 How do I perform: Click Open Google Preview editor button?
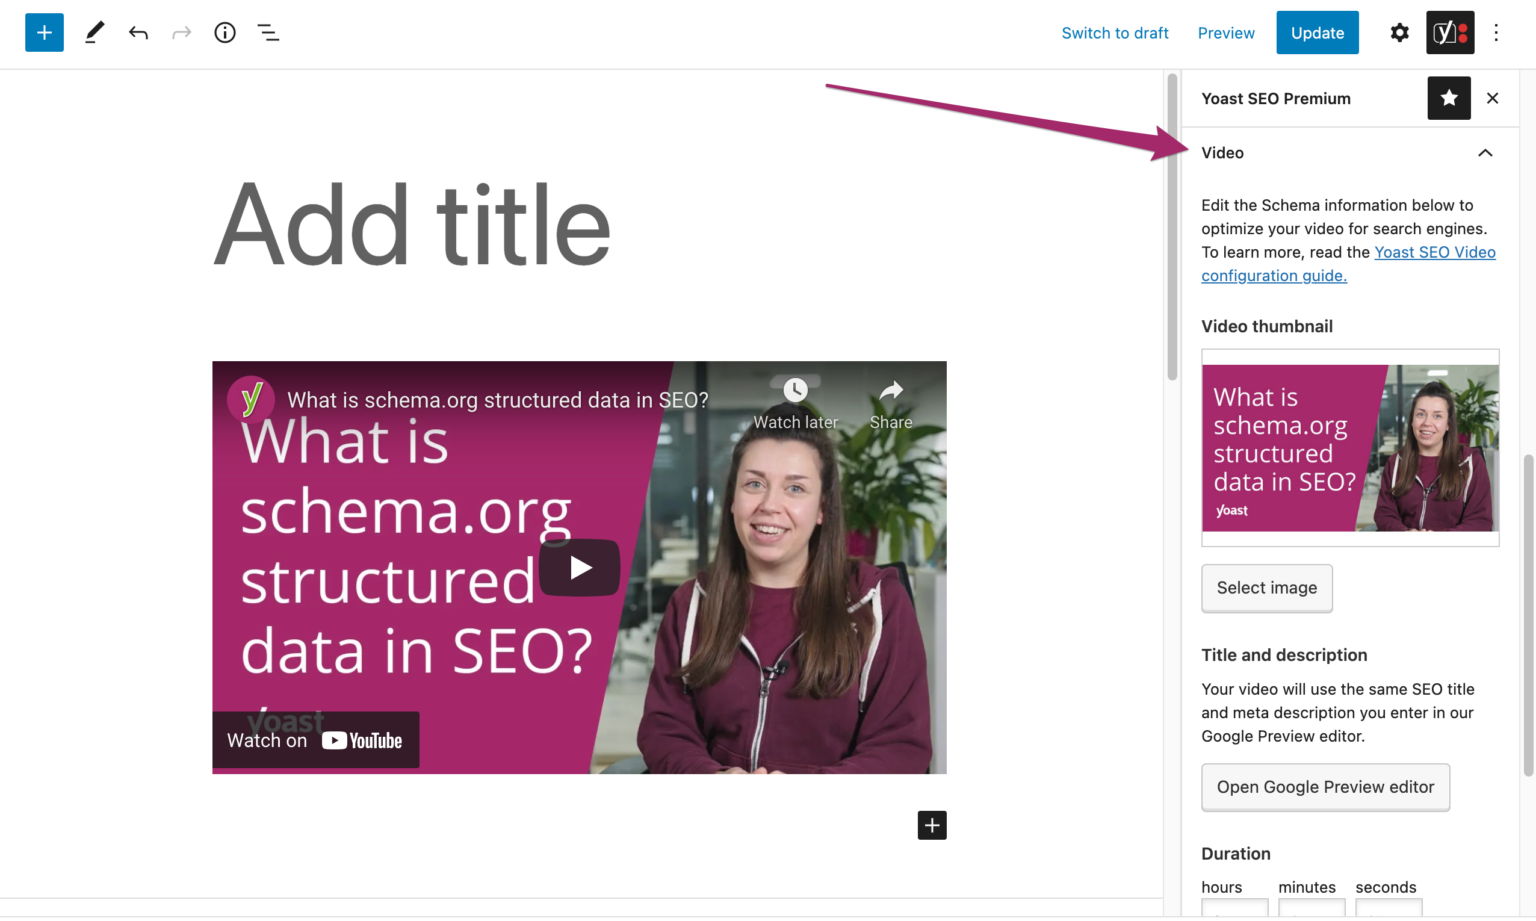pos(1325,787)
